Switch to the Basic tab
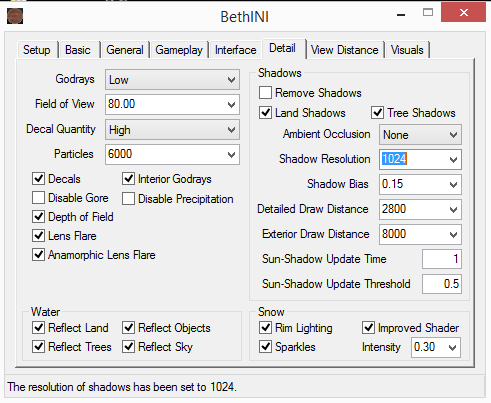491x403 pixels. coord(78,50)
